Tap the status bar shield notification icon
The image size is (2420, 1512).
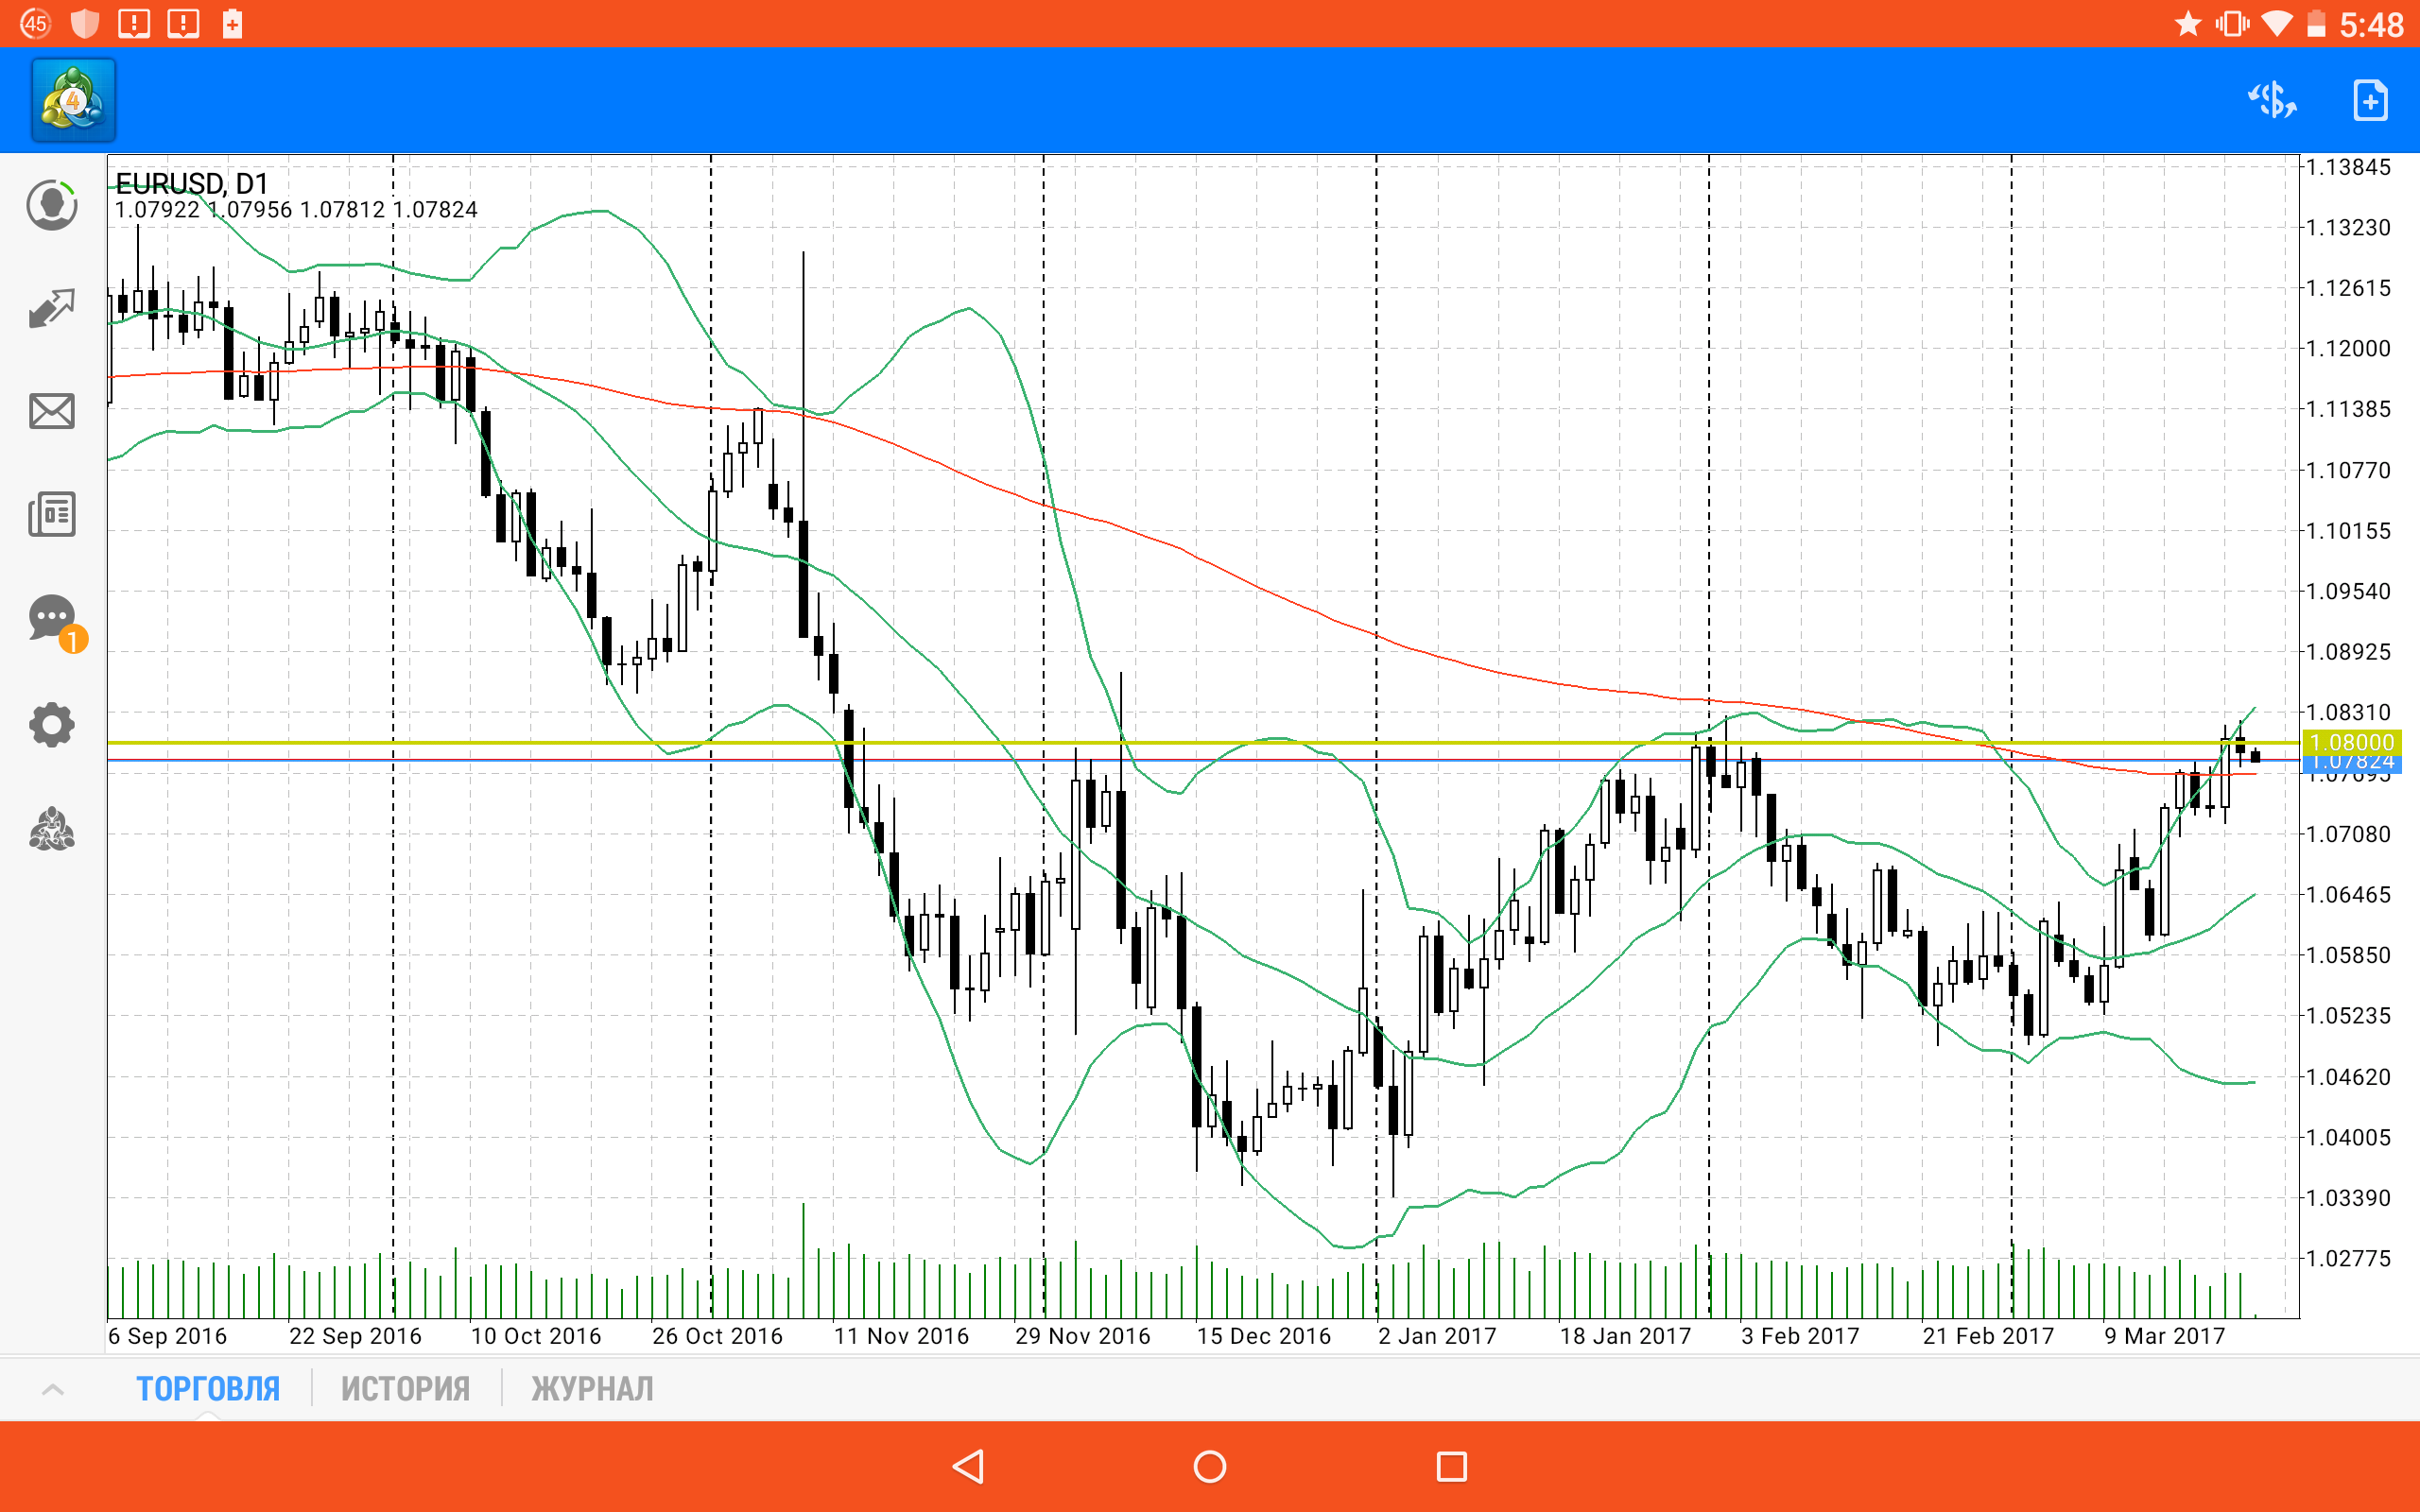[x=85, y=23]
